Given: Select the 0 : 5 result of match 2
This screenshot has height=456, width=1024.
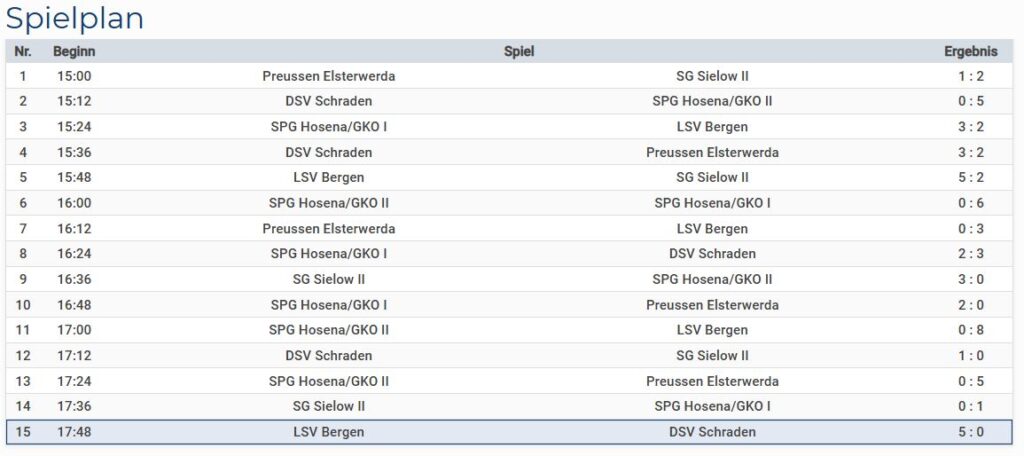Looking at the screenshot, I should [970, 101].
